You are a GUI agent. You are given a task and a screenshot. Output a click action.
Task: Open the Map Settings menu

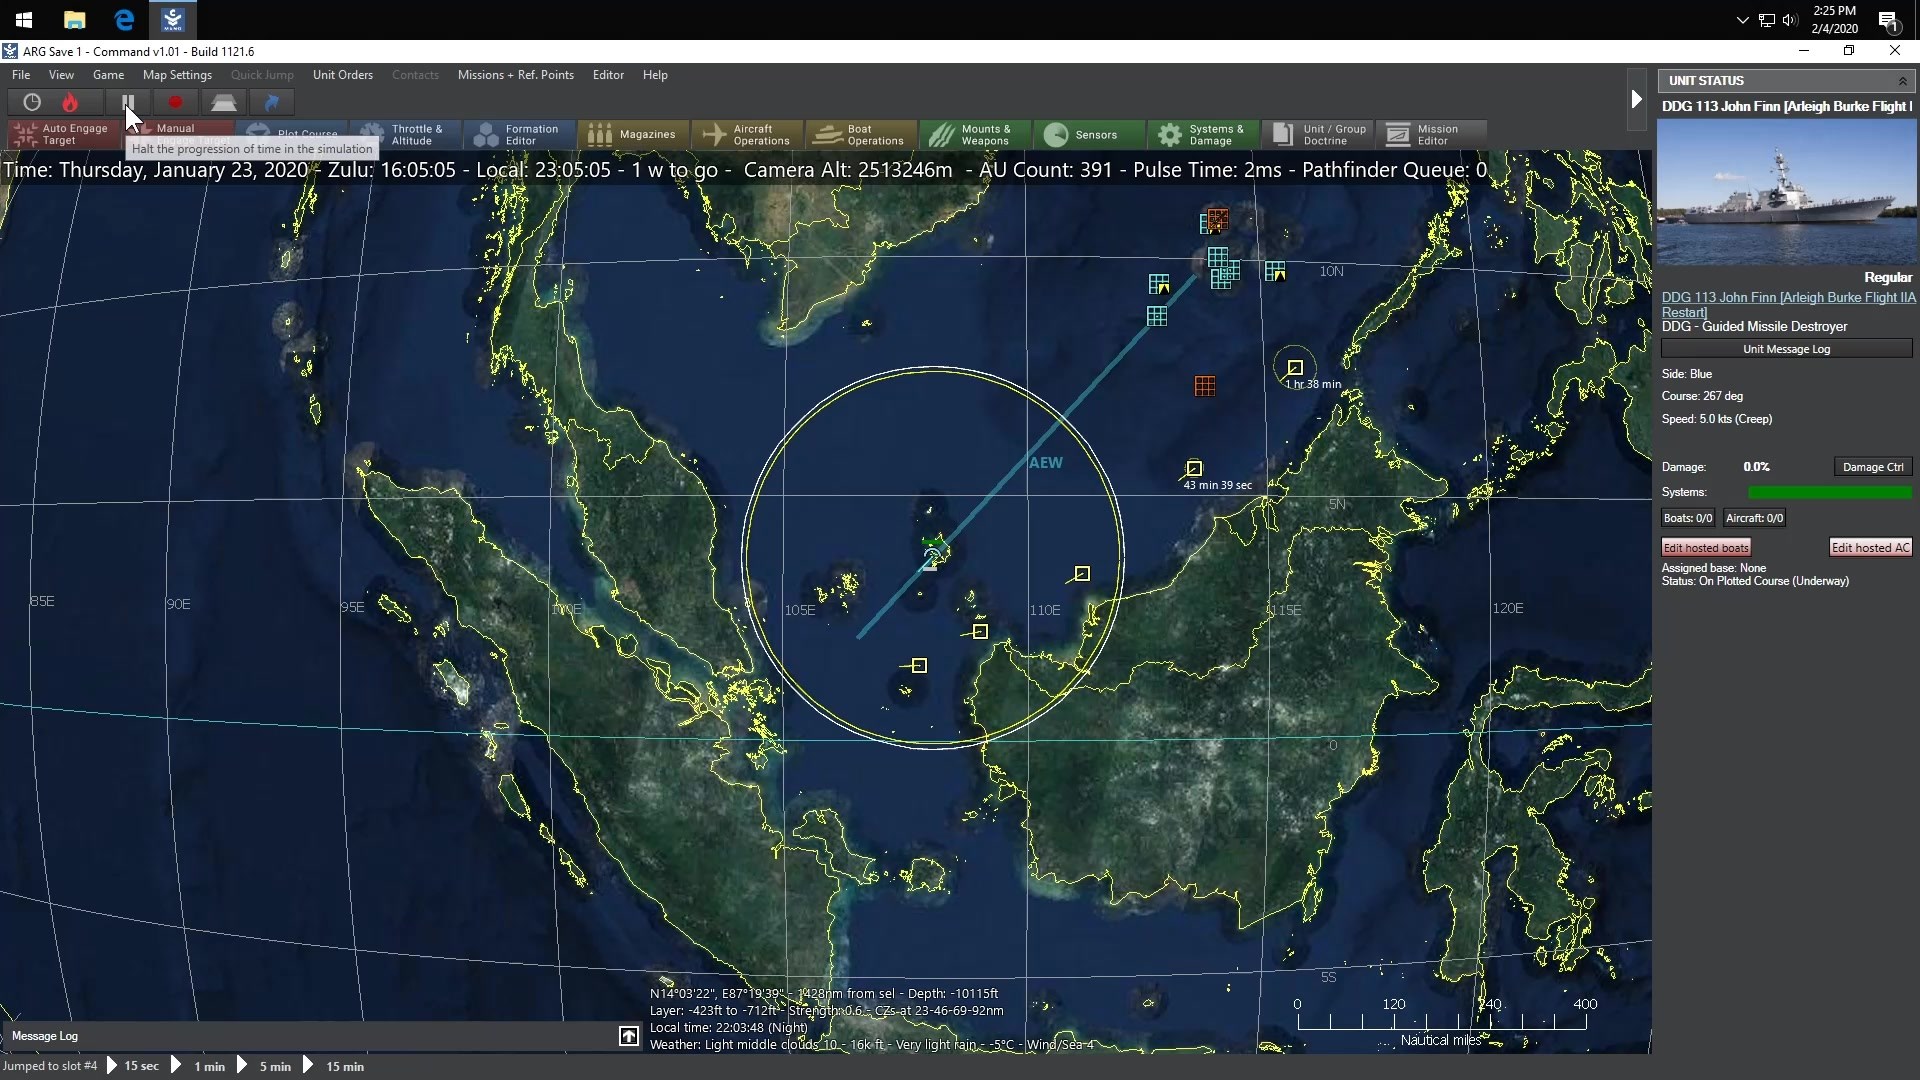177,75
